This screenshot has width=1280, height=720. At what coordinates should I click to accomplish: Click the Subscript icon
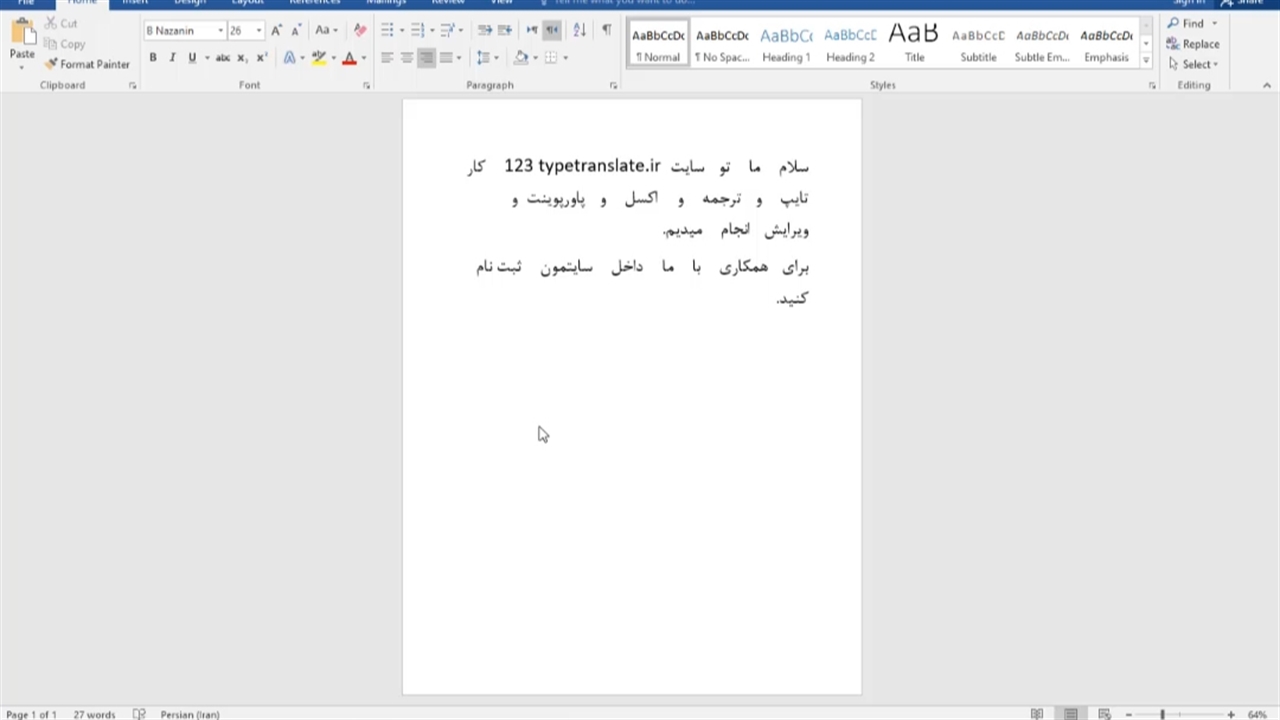[242, 58]
